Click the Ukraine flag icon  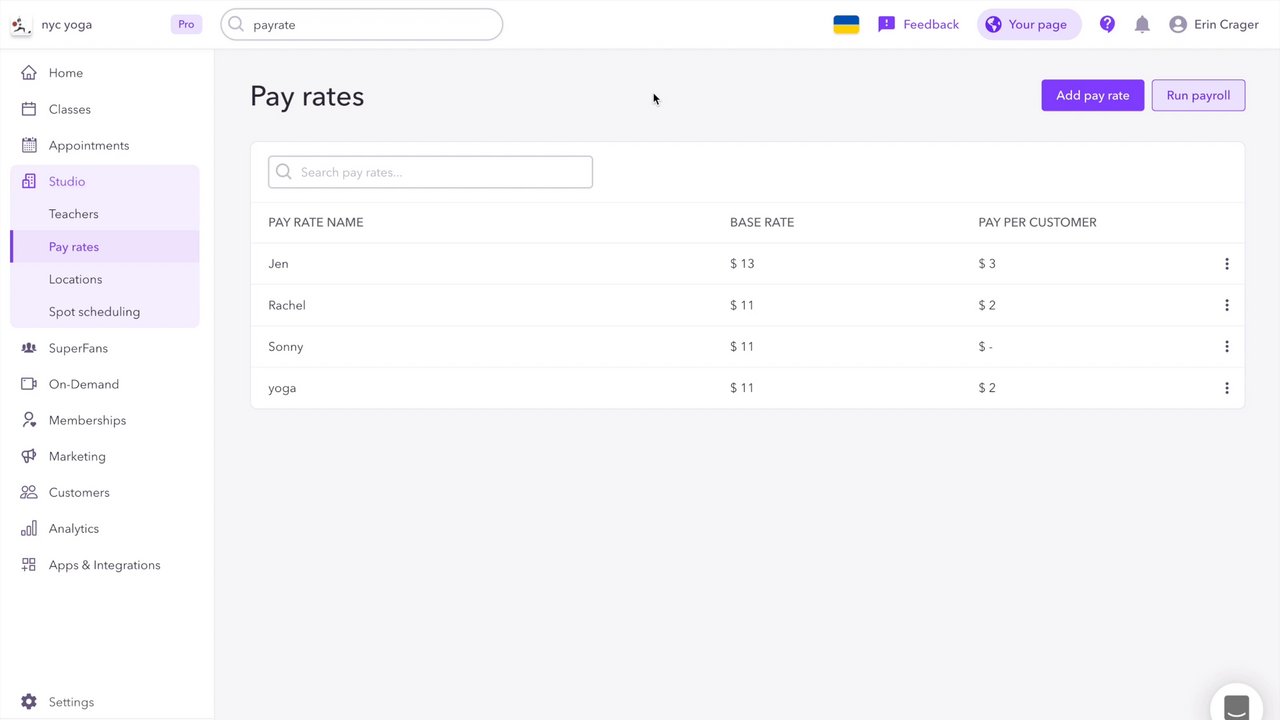846,25
